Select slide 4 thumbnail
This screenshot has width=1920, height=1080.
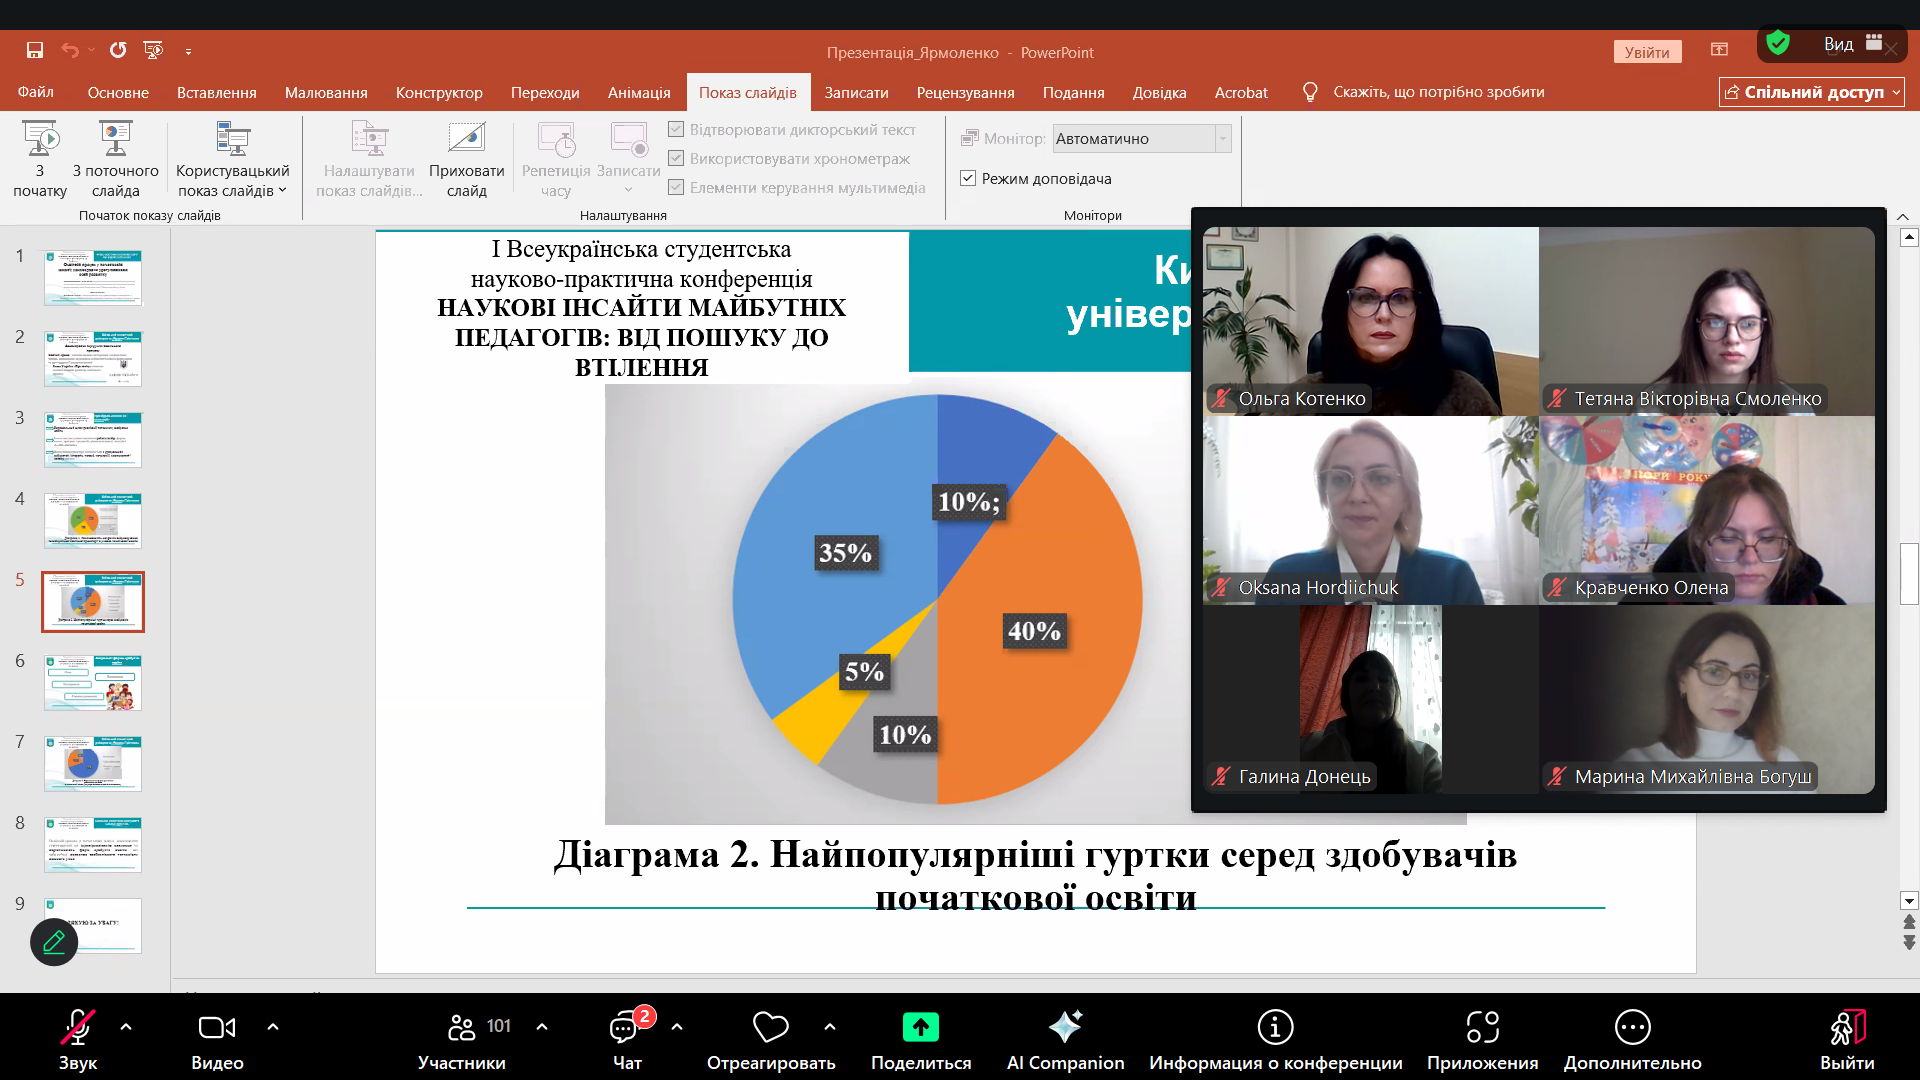[93, 520]
